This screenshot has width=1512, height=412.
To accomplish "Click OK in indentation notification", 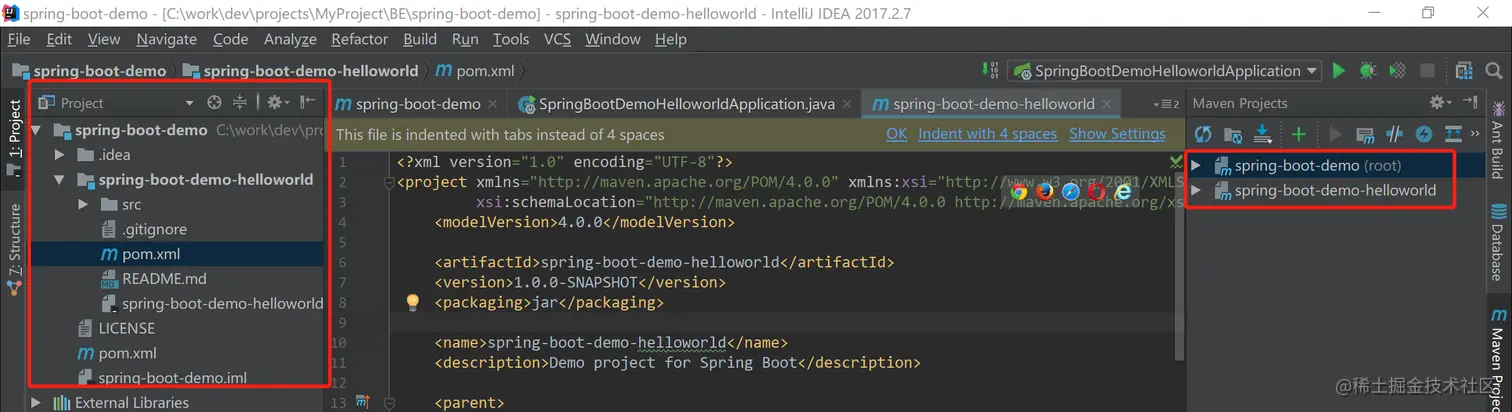I will coord(896,134).
